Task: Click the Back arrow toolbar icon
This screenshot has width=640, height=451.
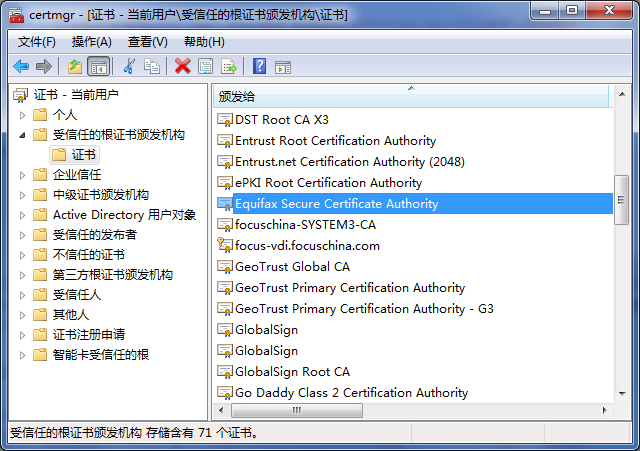Action: coord(21,66)
